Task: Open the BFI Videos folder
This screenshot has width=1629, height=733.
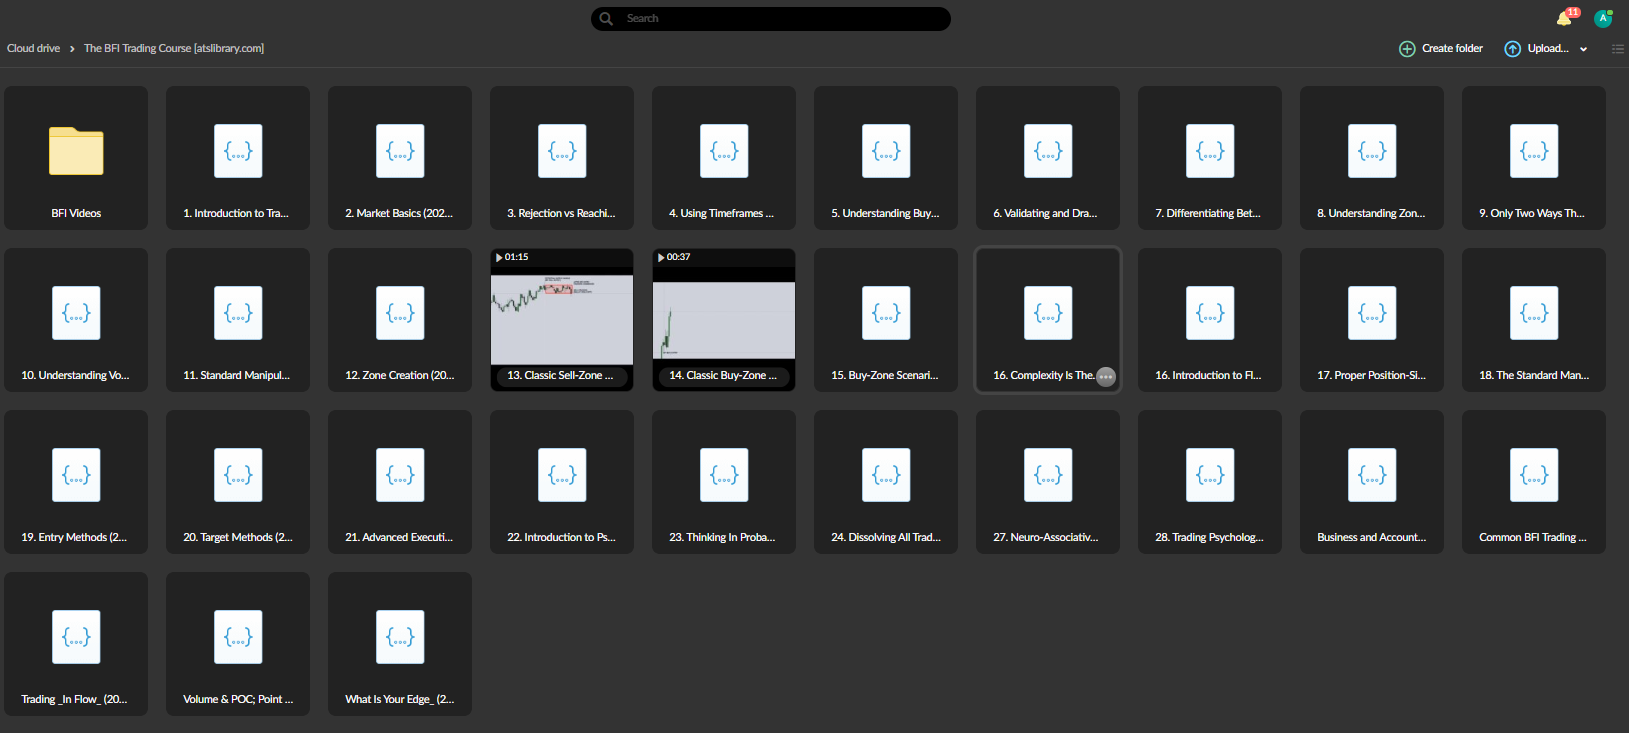Action: [x=76, y=152]
